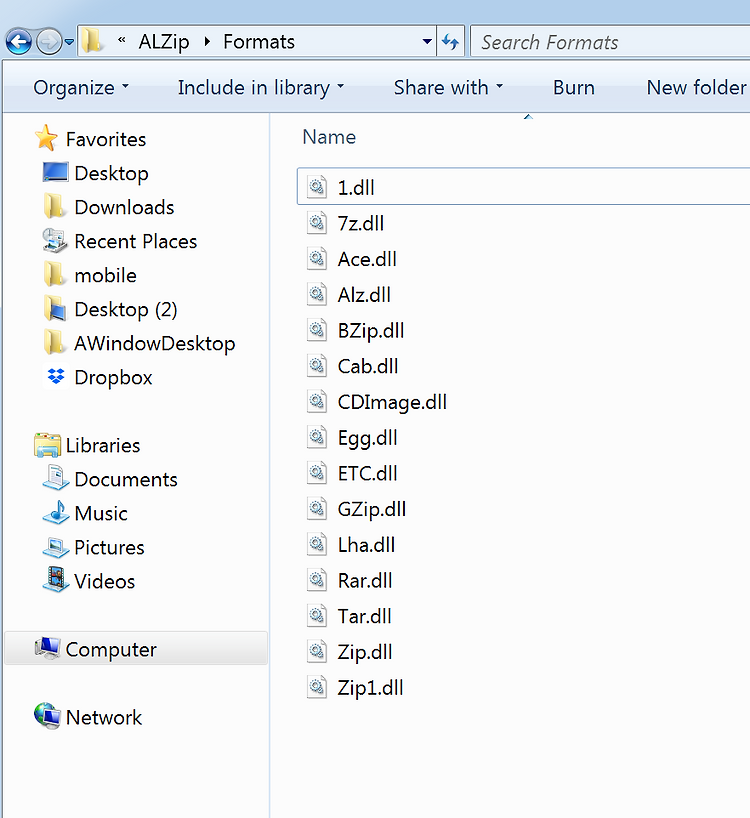Click the Music library icon
Screen dimensions: 750x818
coord(56,512)
